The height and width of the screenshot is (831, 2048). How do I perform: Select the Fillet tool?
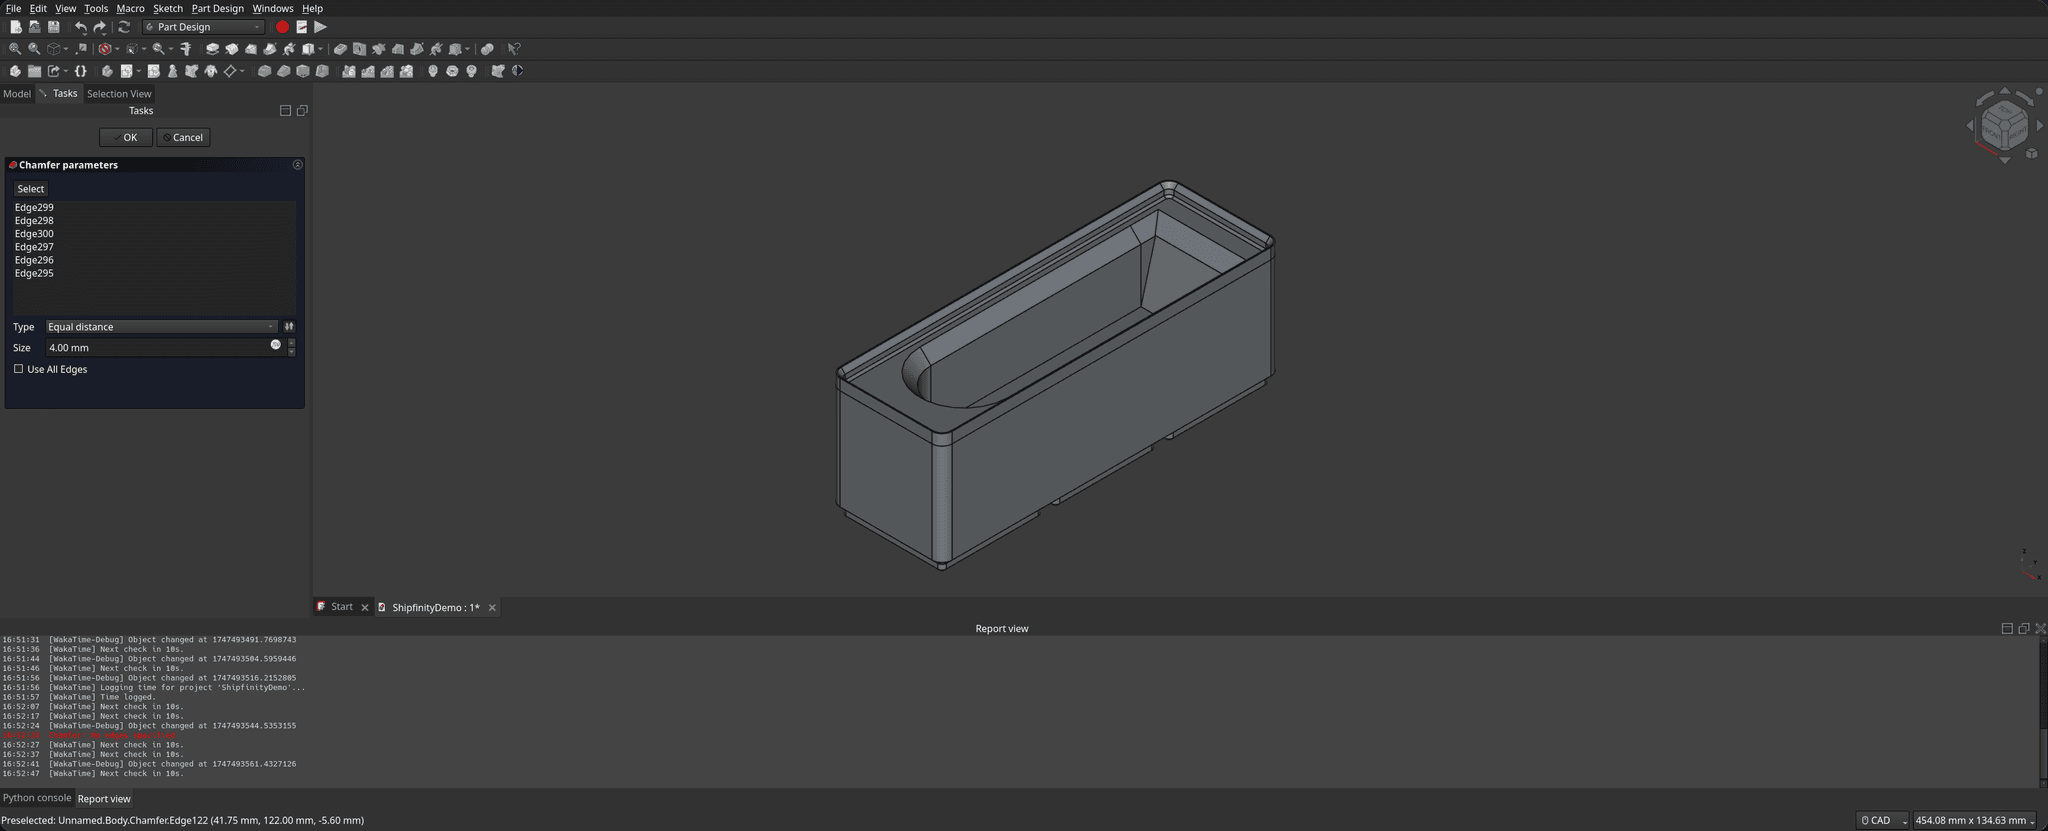click(264, 71)
